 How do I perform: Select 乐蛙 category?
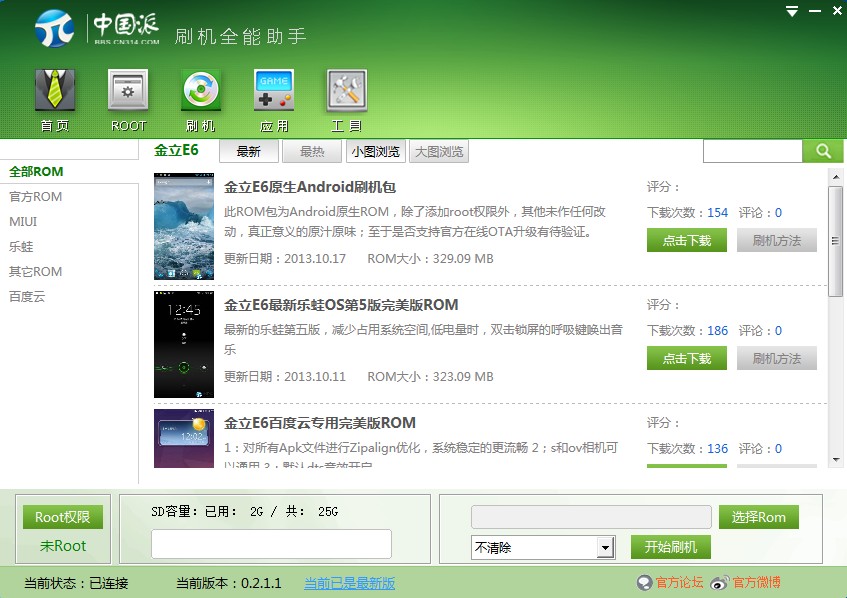pyautogui.click(x=21, y=246)
